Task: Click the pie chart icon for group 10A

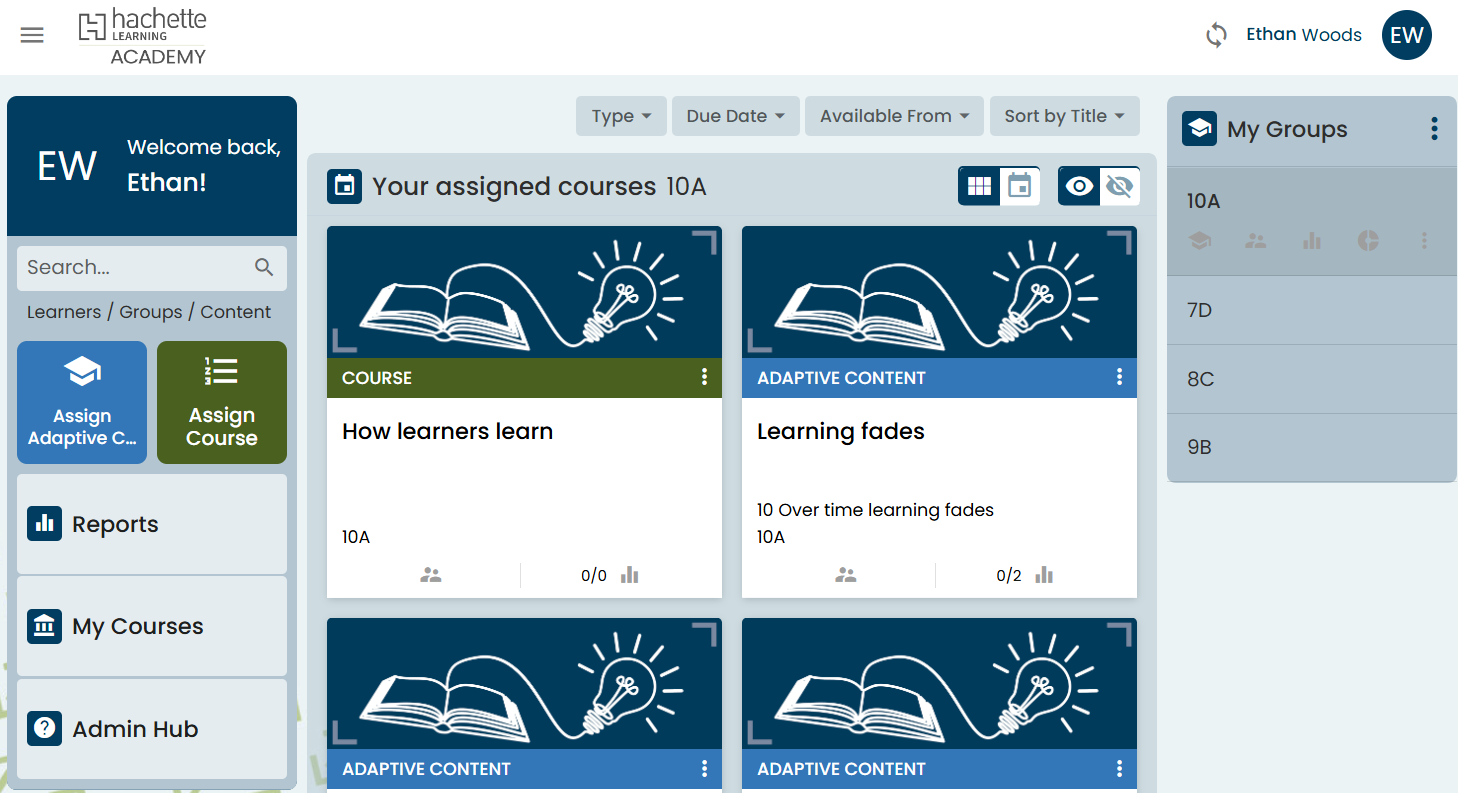Action: 1368,240
